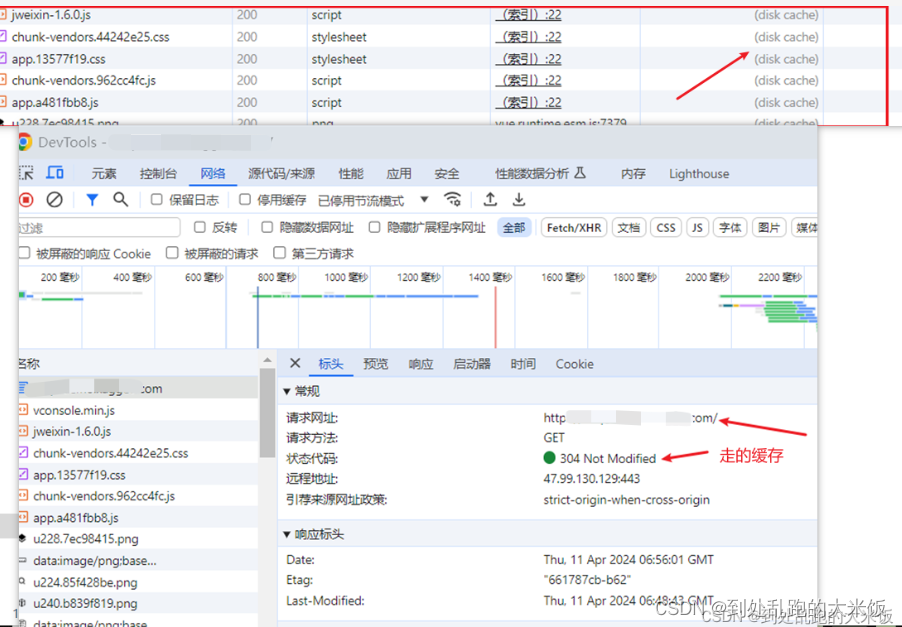This screenshot has width=902, height=627.
Task: Toggle the filter funnel icon
Action: pos(91,200)
